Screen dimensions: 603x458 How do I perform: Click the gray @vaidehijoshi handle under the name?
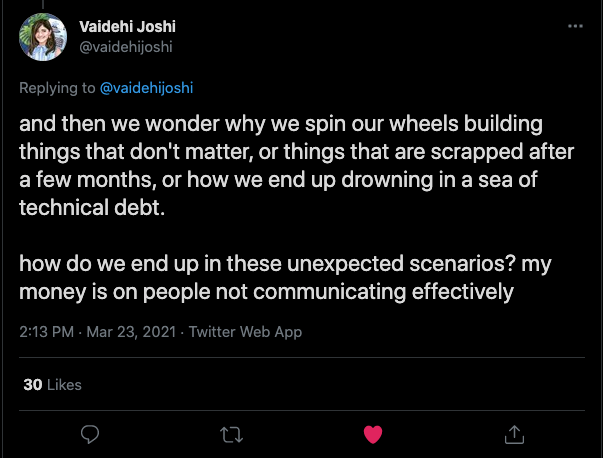tap(126, 47)
